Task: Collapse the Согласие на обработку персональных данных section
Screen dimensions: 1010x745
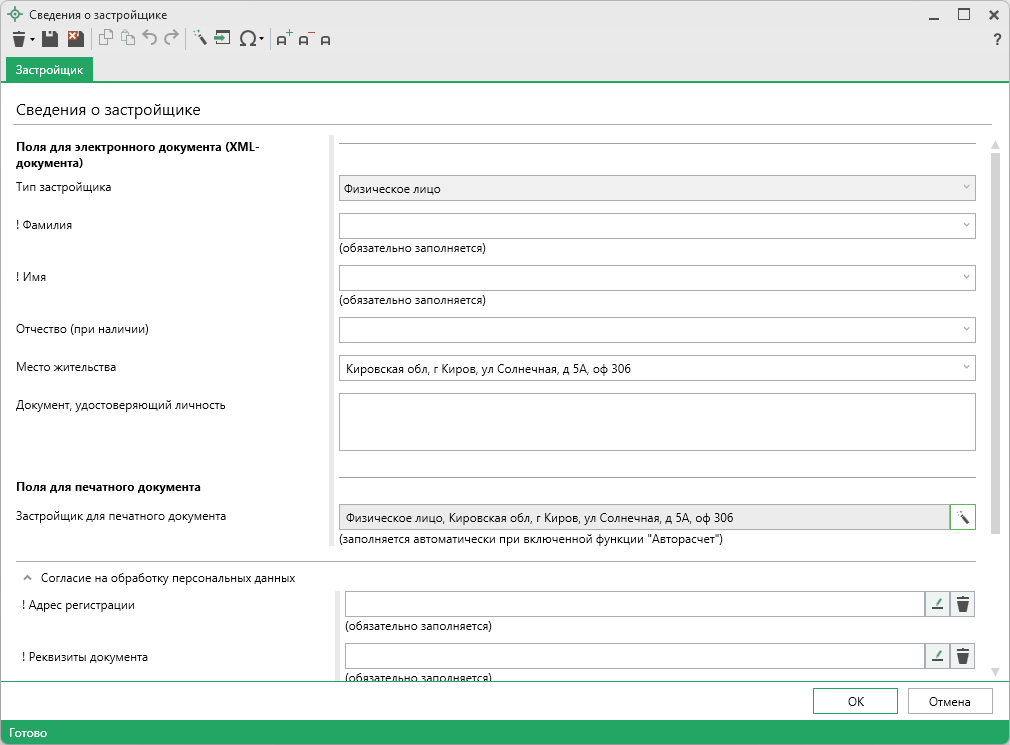Action: [27, 578]
